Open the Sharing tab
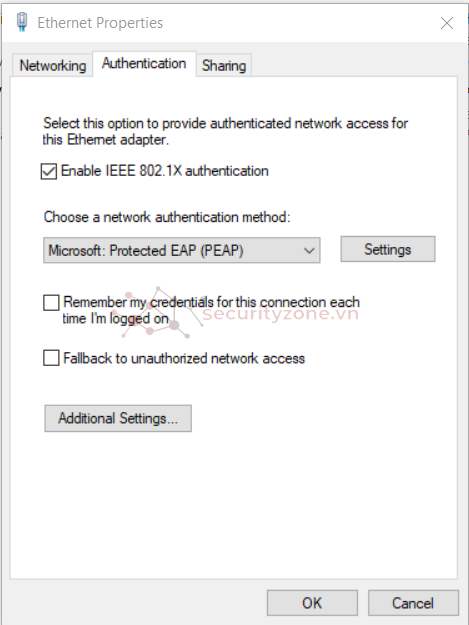This screenshot has width=469, height=625. (224, 65)
